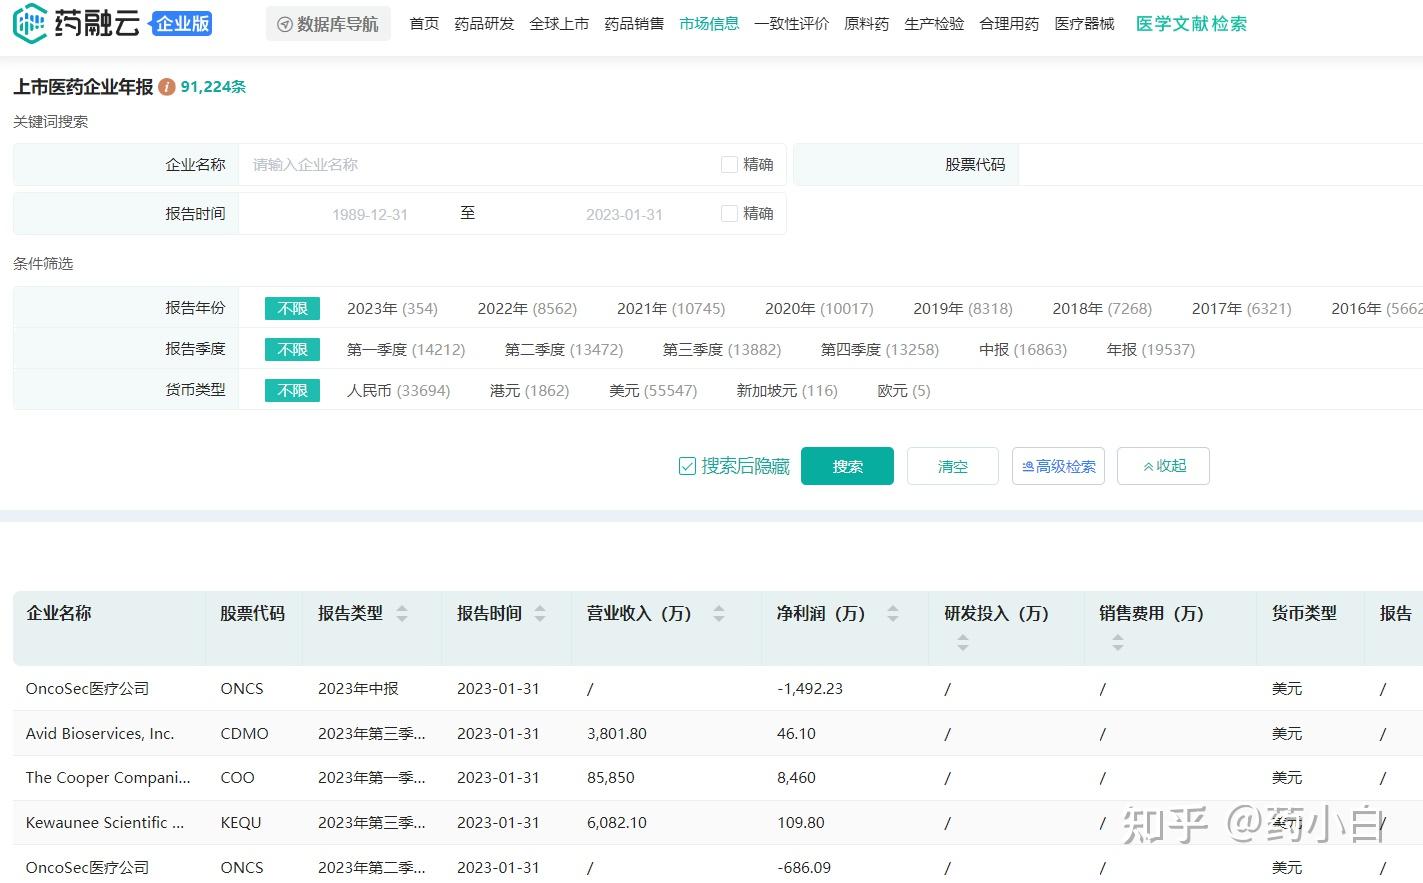
Task: Uncheck the 搜索后隐藏 checkbox
Action: [686, 465]
